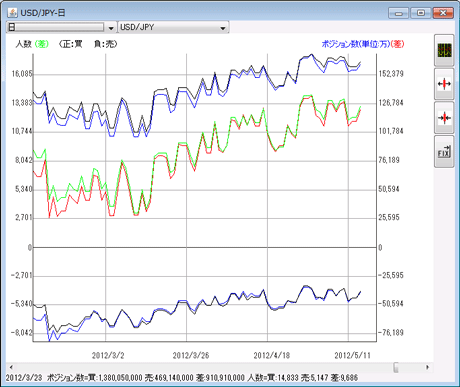
Task: Click the 13,383 left axis value
Action: click(22, 103)
